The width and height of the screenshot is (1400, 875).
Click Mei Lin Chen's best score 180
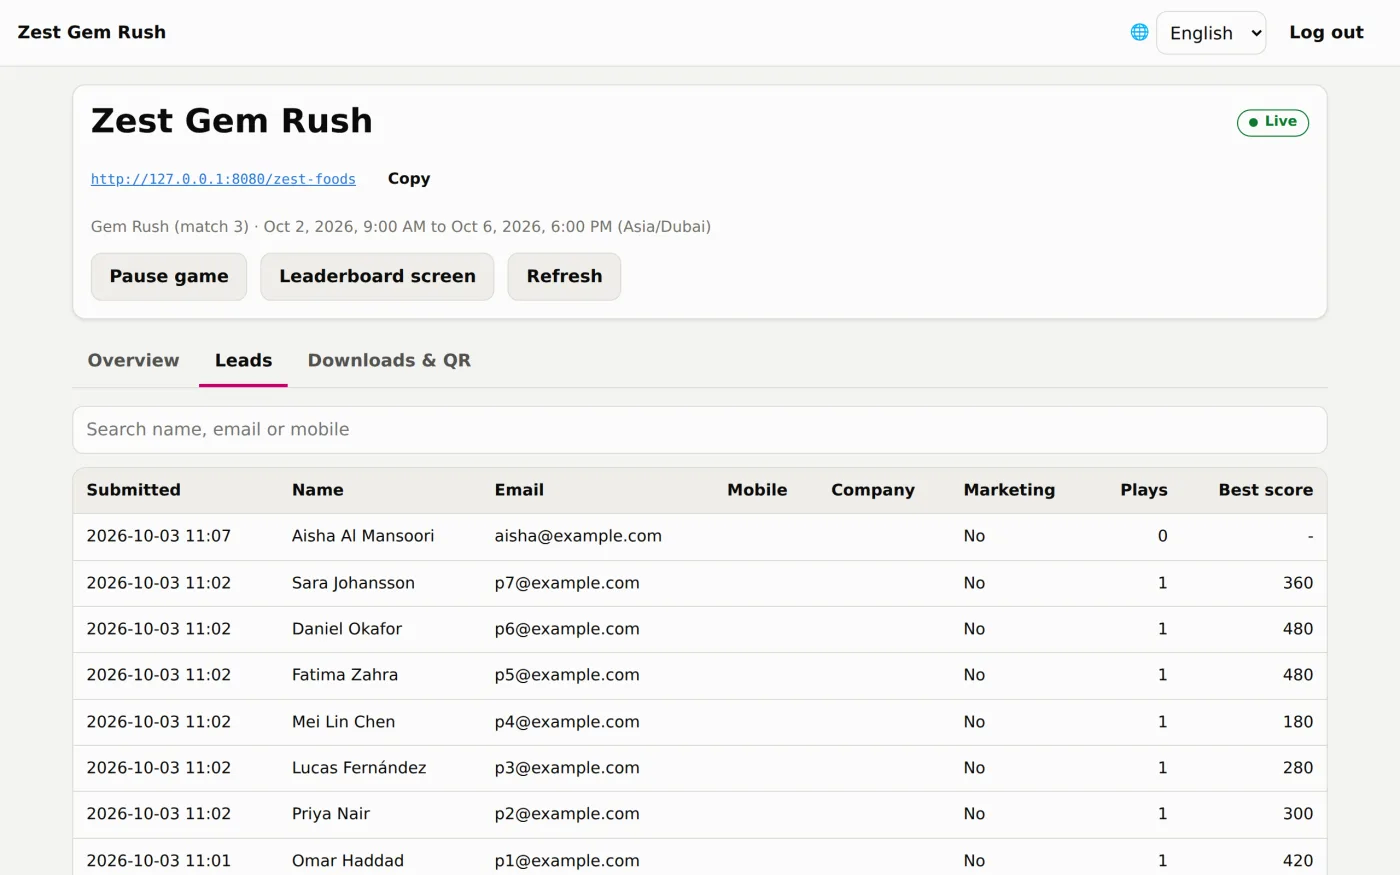[x=1298, y=722]
